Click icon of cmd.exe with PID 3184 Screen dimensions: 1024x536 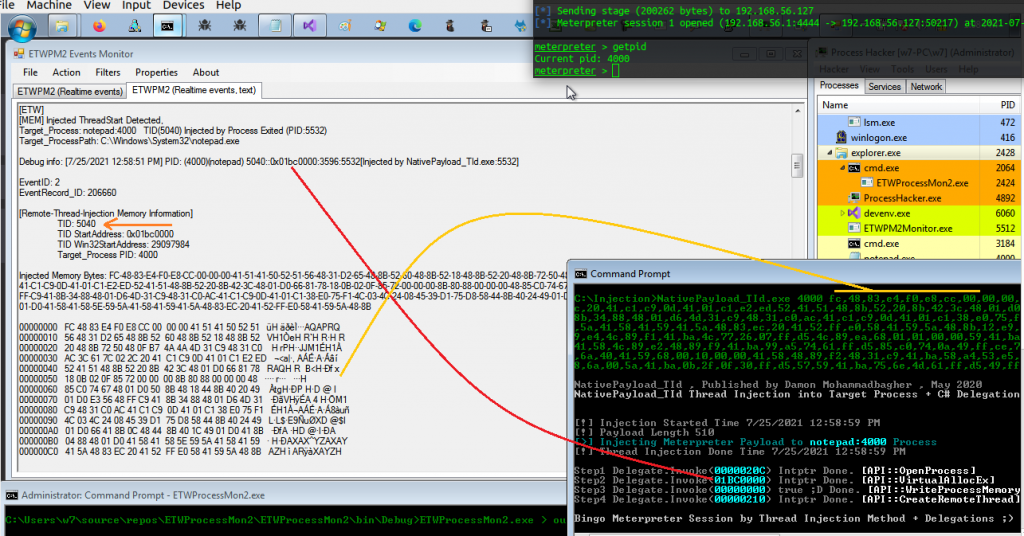click(x=854, y=244)
